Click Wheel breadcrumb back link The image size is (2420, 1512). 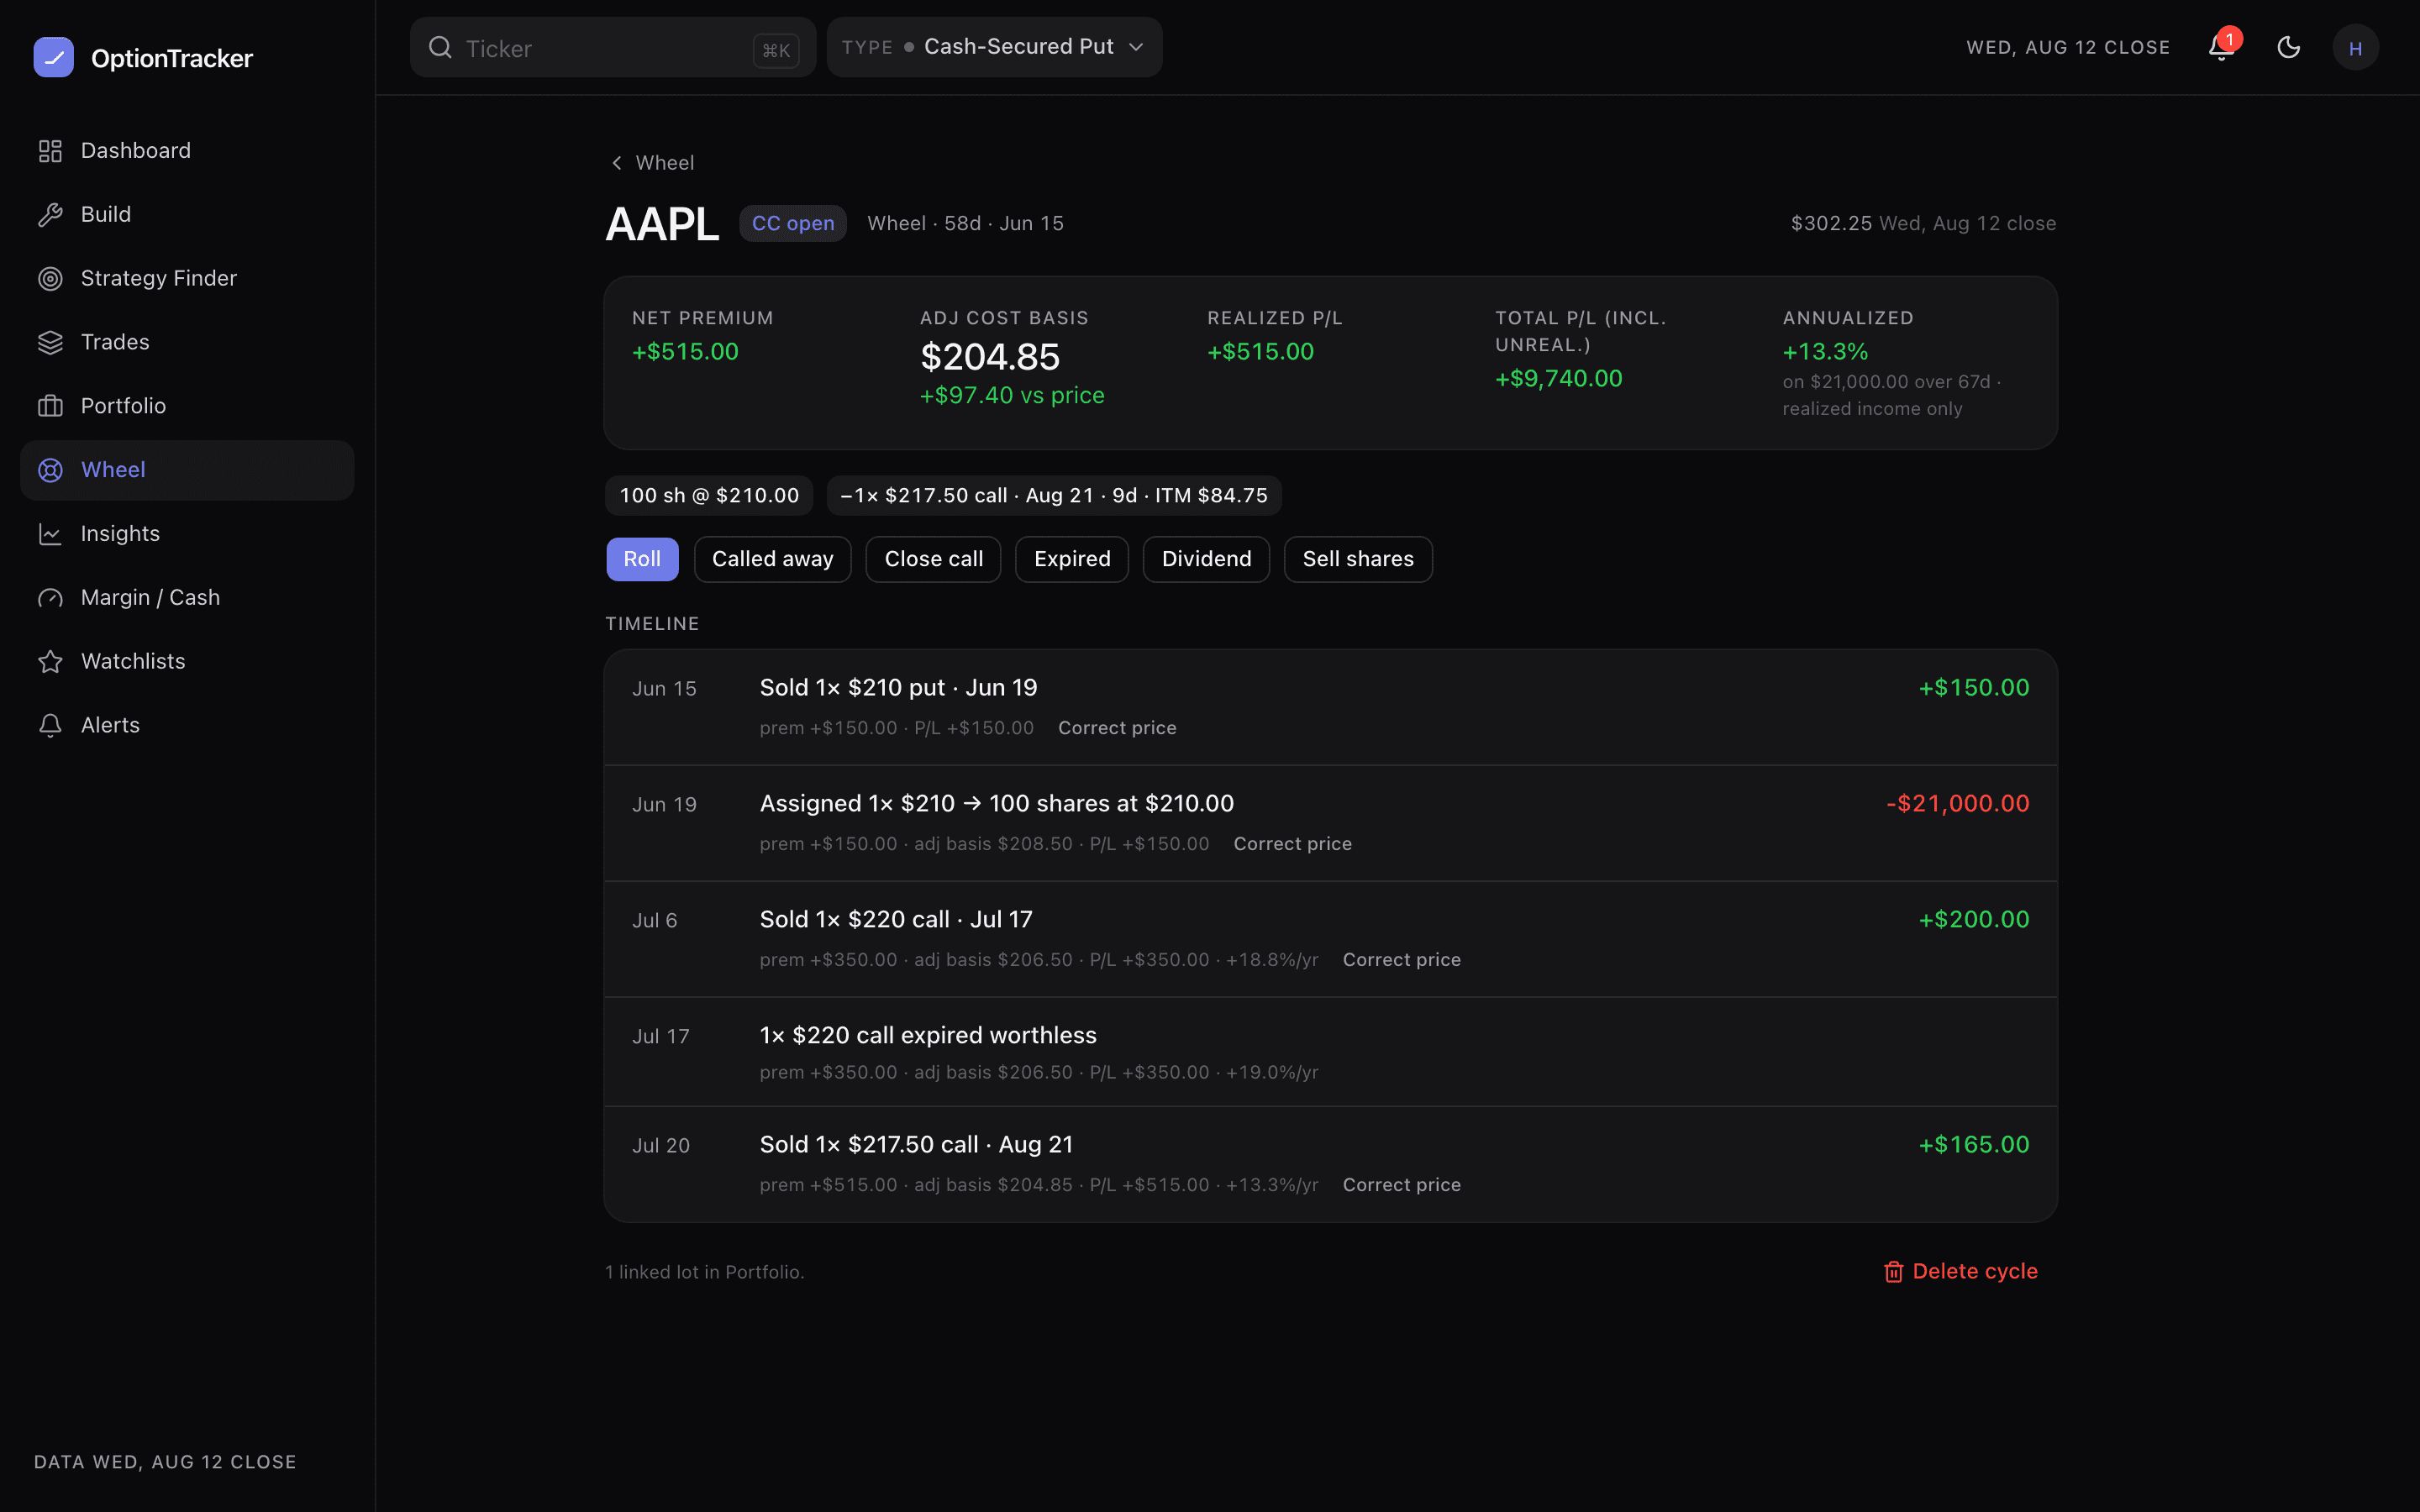coord(652,163)
